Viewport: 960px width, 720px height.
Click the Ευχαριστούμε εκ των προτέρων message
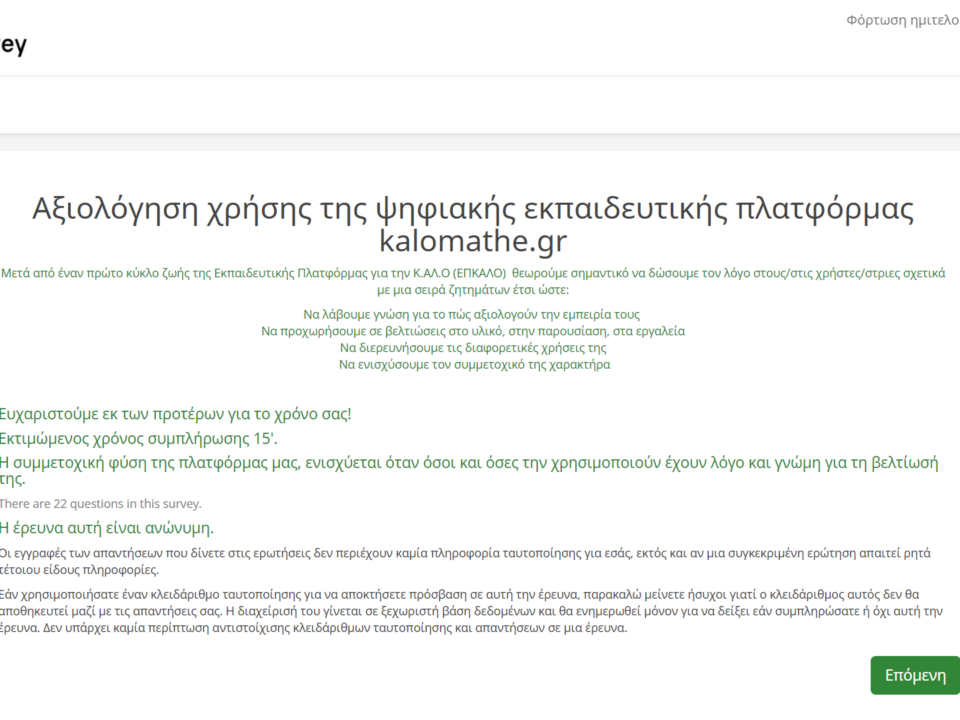pos(175,413)
